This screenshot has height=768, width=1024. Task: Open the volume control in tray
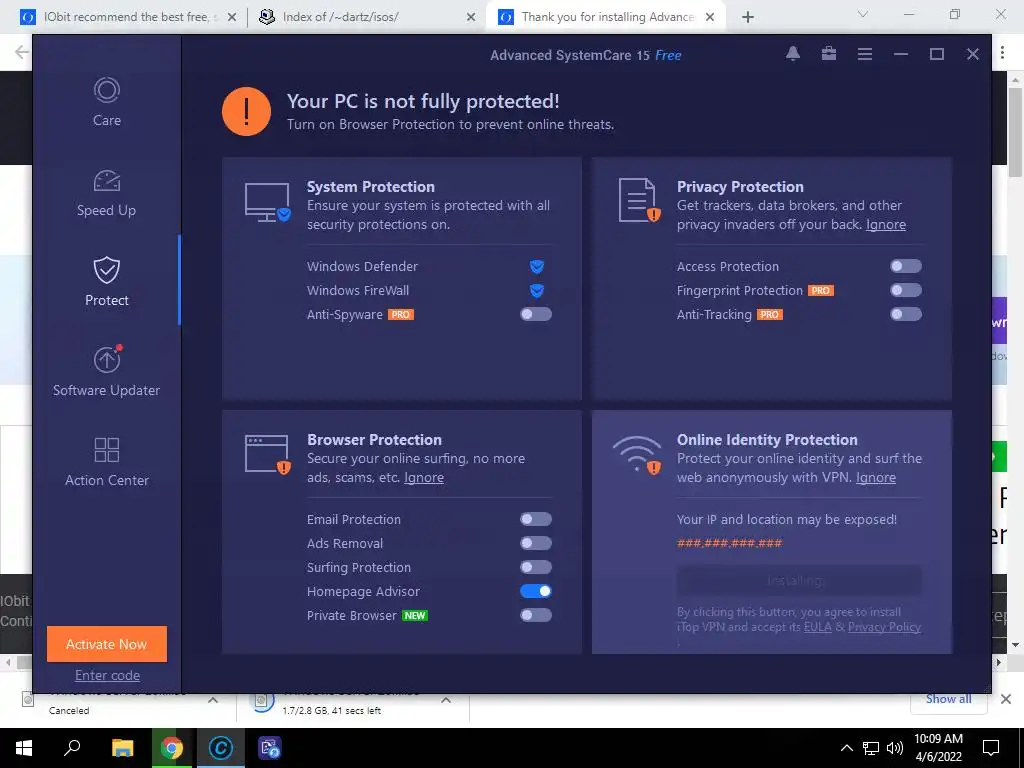pyautogui.click(x=895, y=748)
